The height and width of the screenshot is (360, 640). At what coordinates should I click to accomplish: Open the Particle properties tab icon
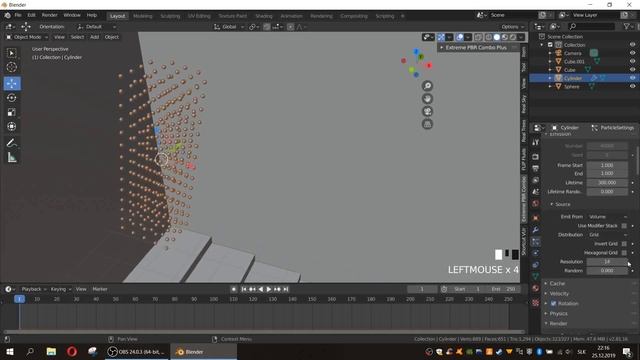(x=536, y=242)
